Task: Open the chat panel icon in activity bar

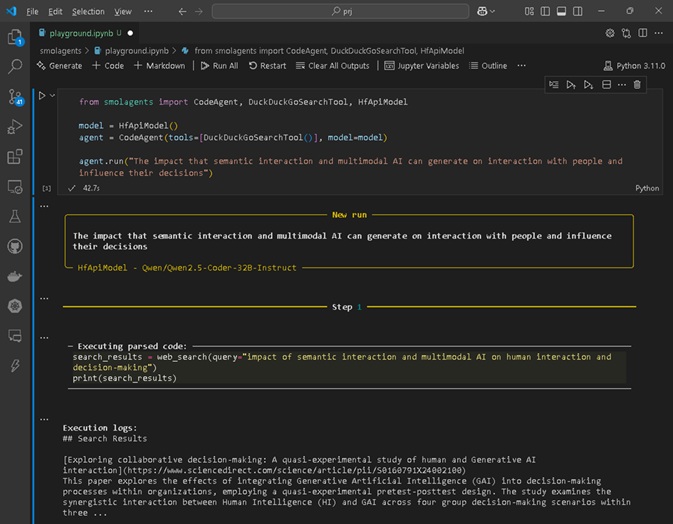Action: [15, 336]
